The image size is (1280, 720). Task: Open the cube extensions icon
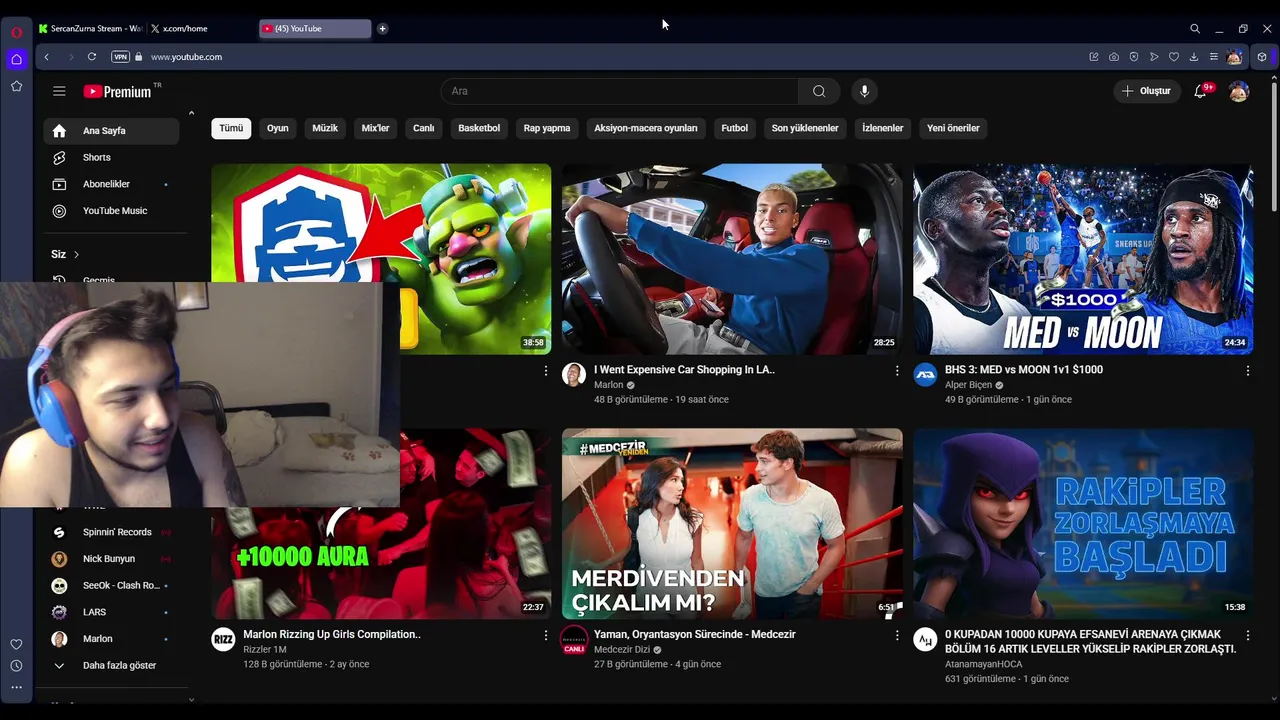coord(1262,57)
